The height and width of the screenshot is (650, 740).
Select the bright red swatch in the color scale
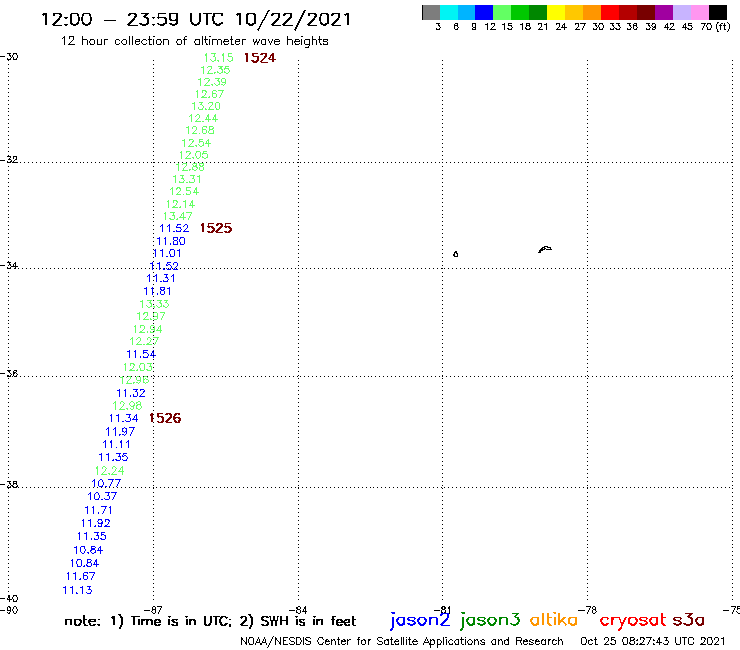click(610, 12)
